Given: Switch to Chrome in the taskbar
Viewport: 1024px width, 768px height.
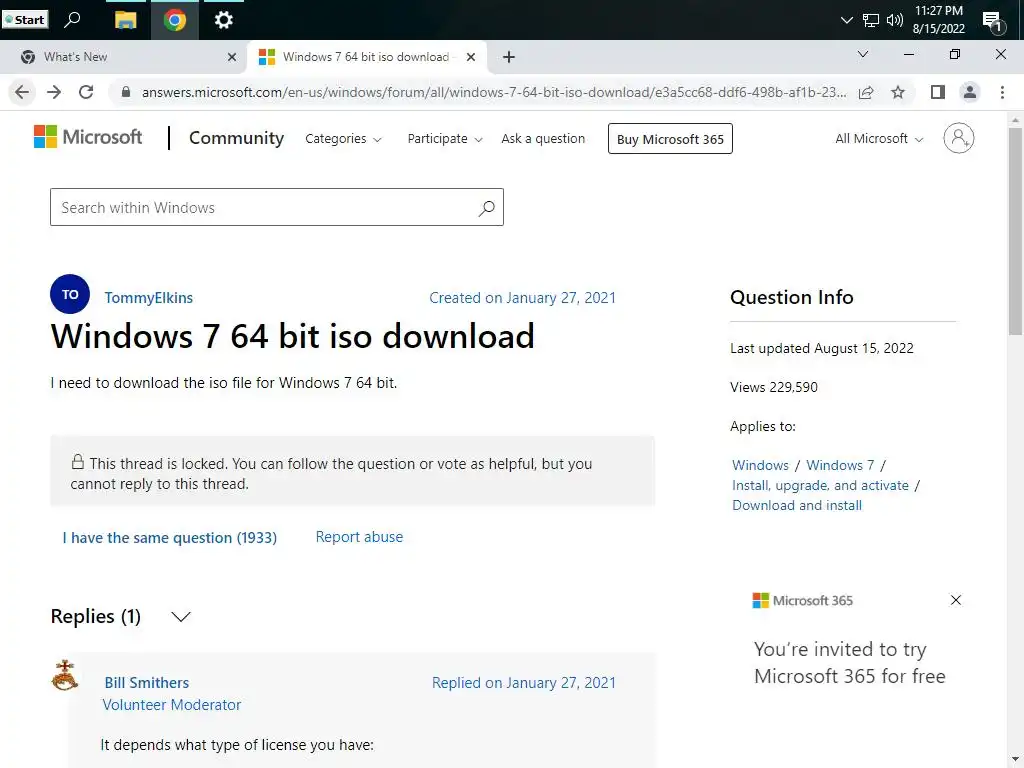Looking at the screenshot, I should (174, 20).
